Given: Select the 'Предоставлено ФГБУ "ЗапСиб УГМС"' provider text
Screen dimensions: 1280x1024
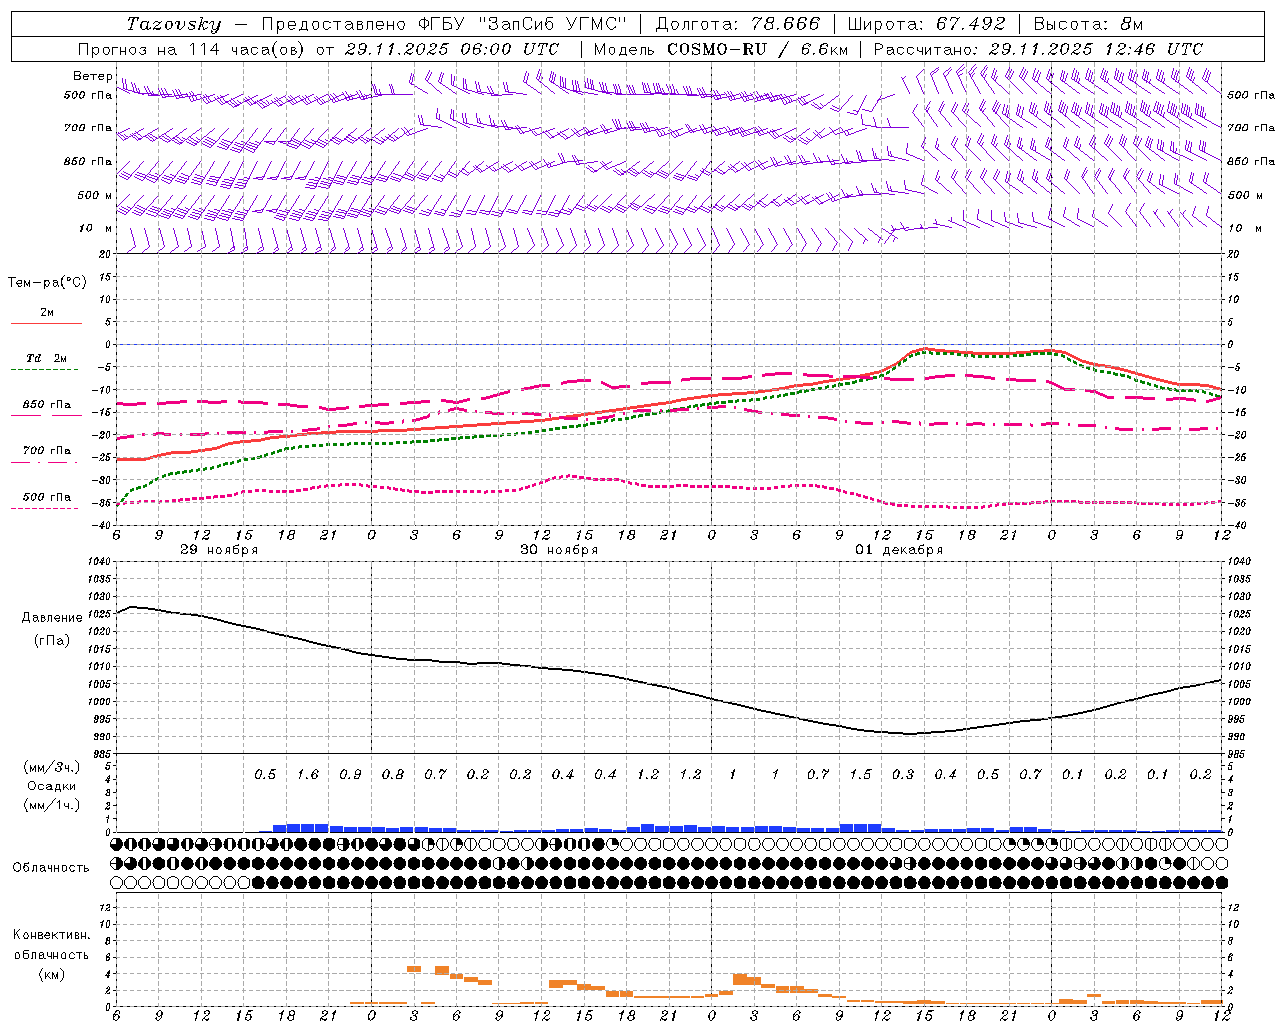Looking at the screenshot, I should point(443,24).
